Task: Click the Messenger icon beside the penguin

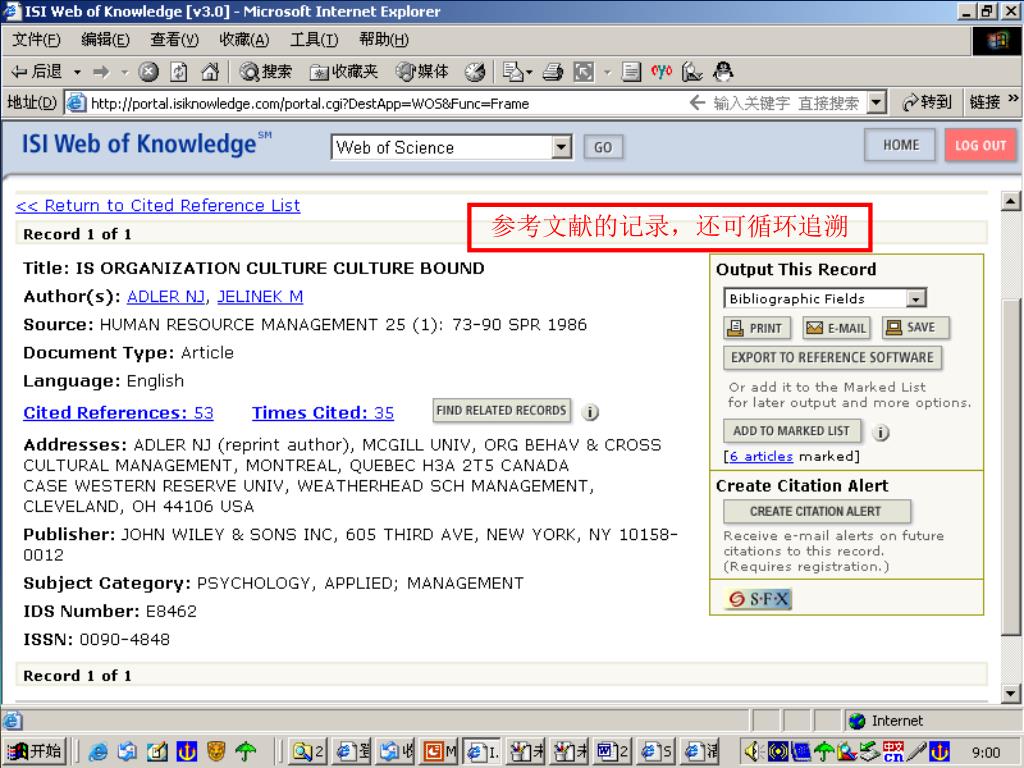Action: (x=692, y=71)
